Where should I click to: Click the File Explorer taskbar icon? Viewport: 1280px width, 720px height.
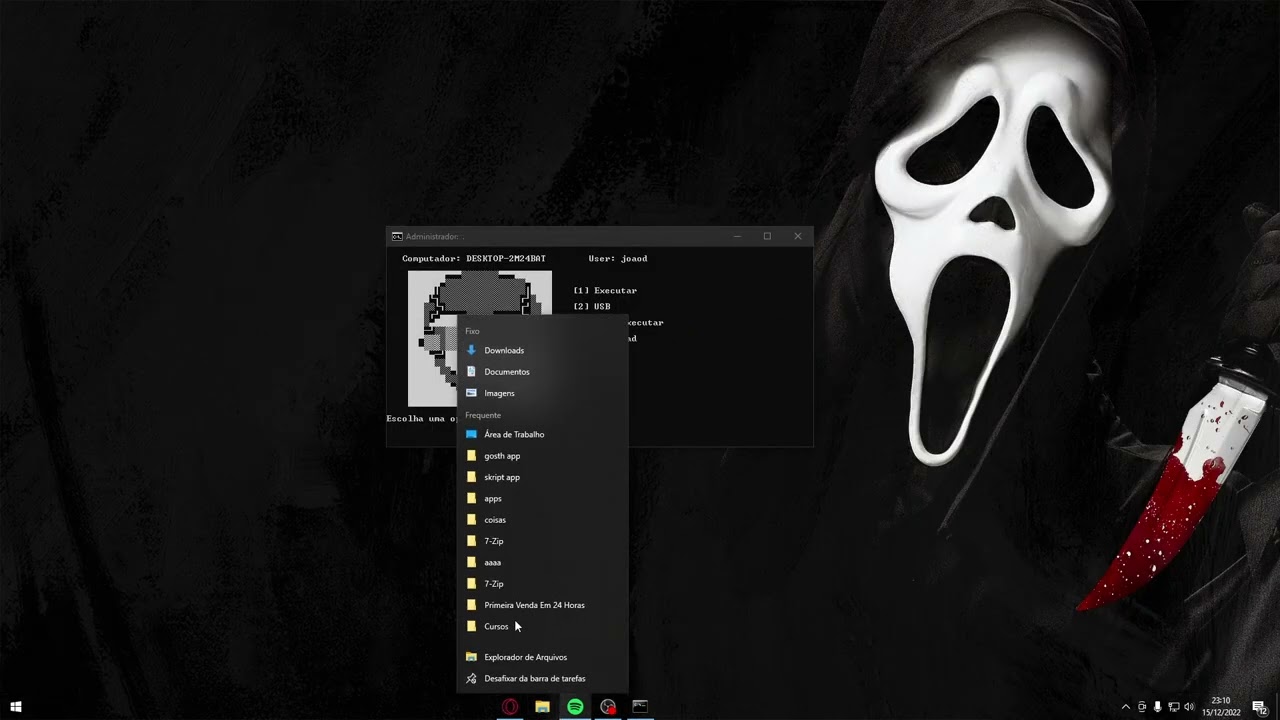coord(542,707)
